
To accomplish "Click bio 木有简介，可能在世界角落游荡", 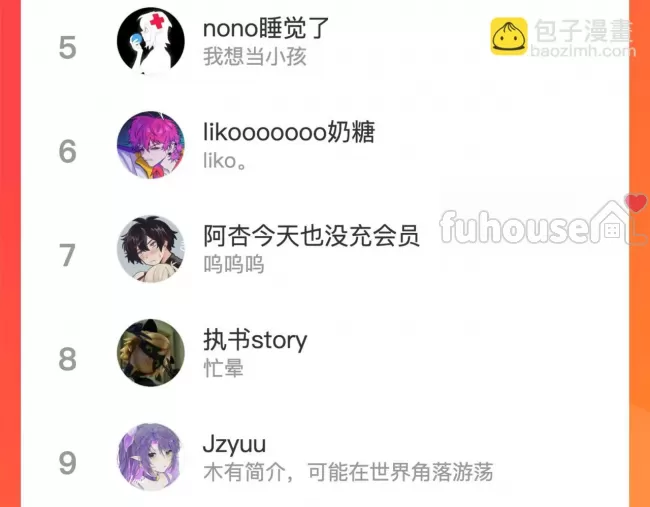I will (348, 472).
